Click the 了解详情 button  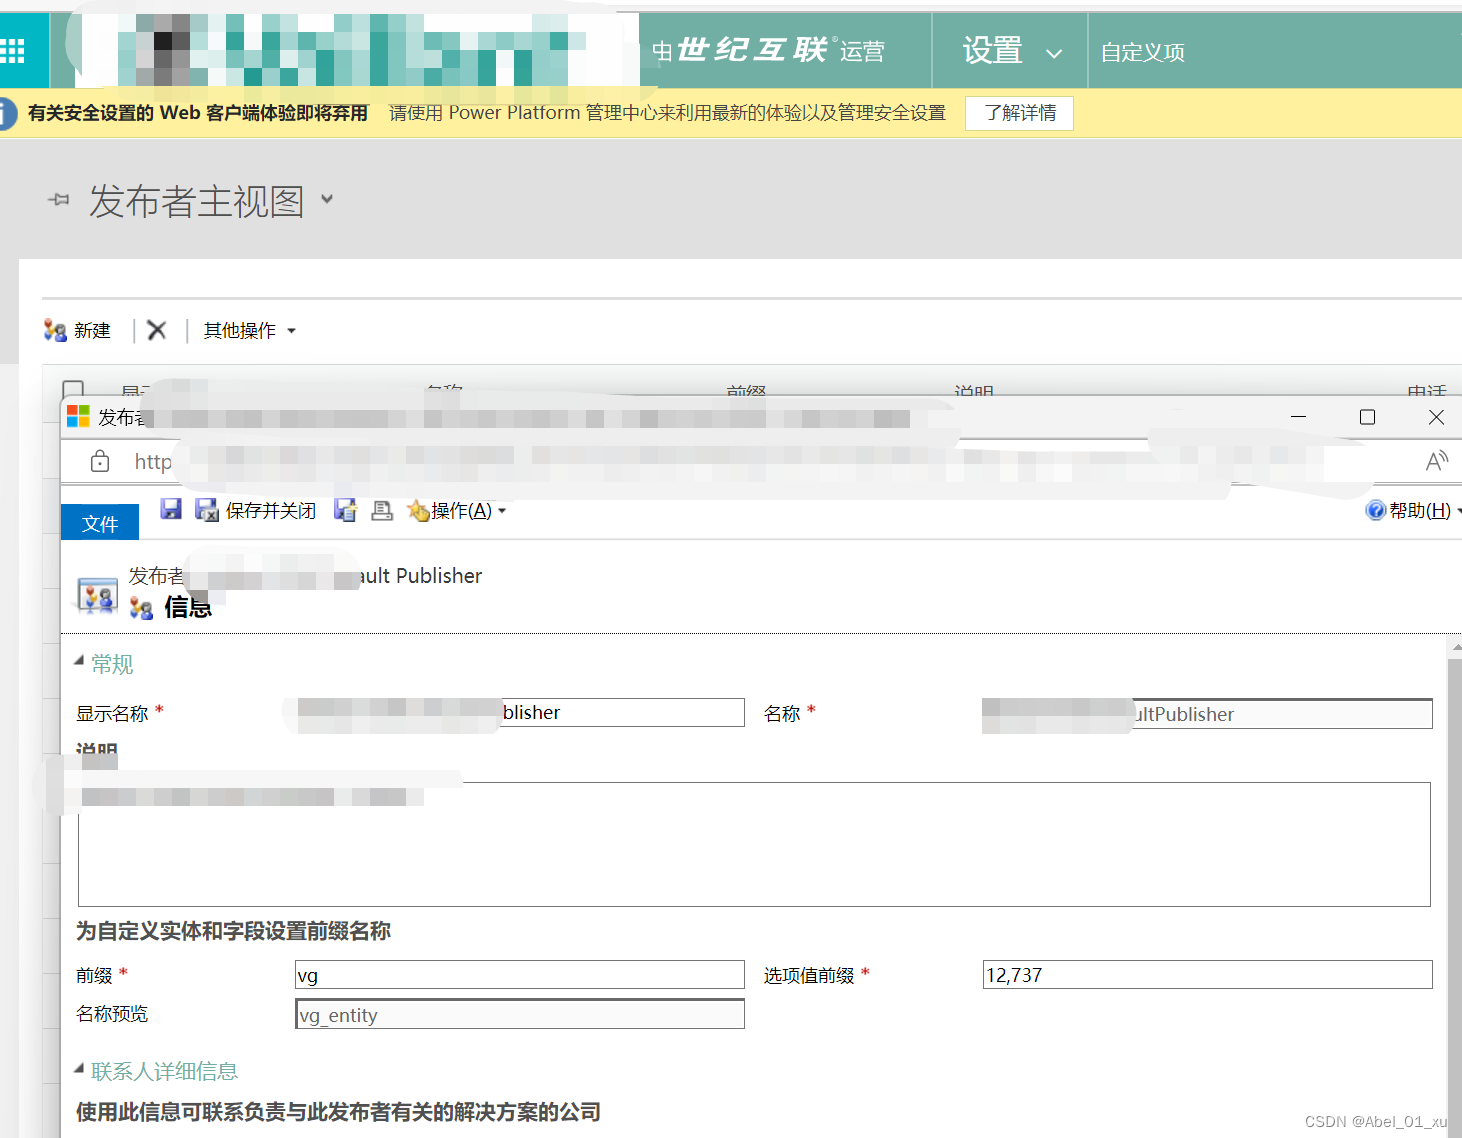point(1019,113)
